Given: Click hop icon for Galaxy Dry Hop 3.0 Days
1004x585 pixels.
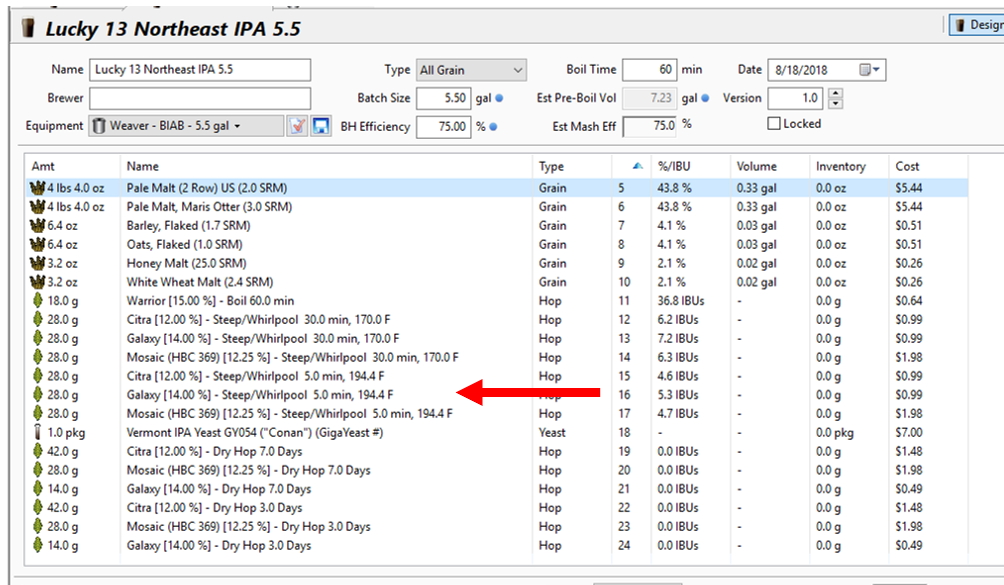Looking at the screenshot, I should [x=38, y=545].
